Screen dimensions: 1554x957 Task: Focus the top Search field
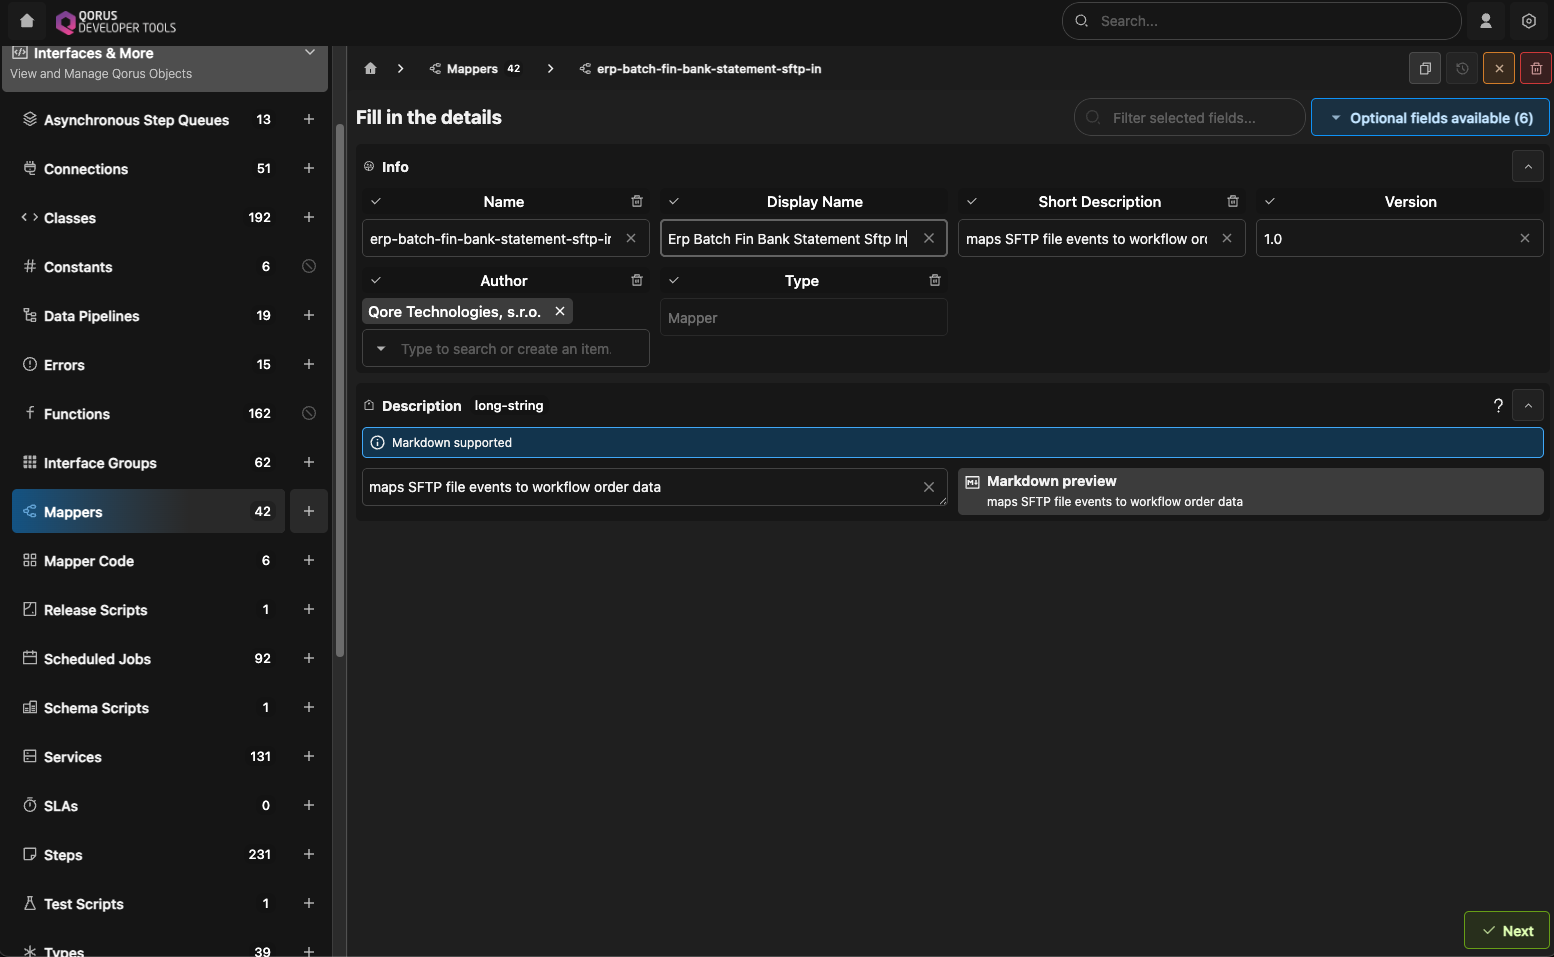click(x=1262, y=21)
